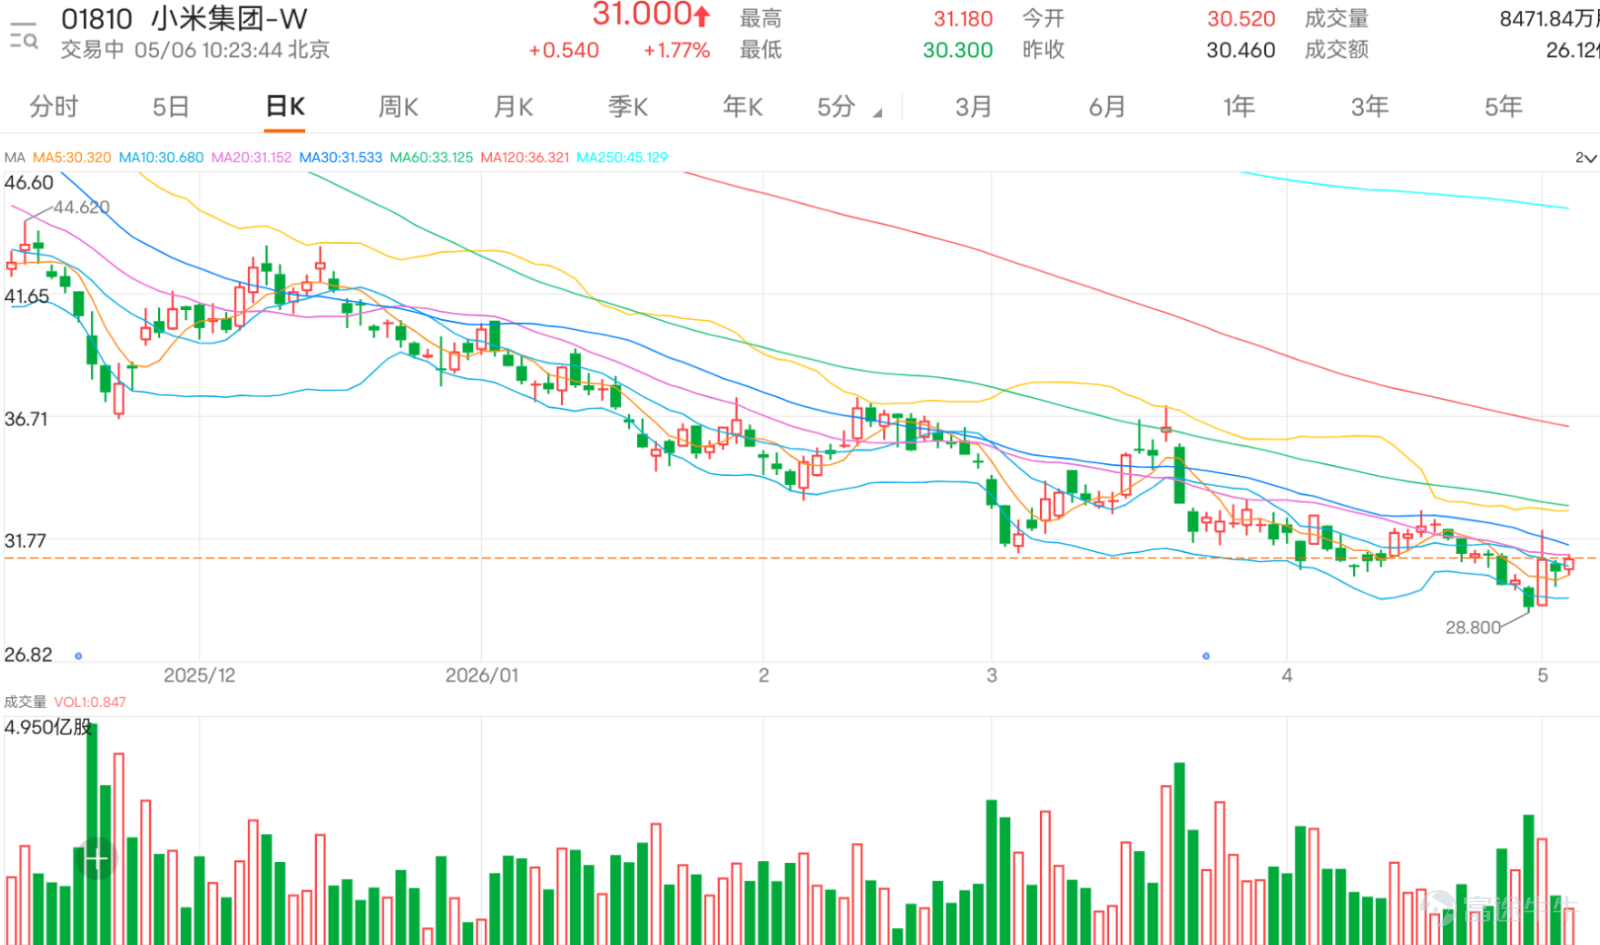The image size is (1600, 945).
Task: Click the 2026/01 date axis label
Action: 482,675
